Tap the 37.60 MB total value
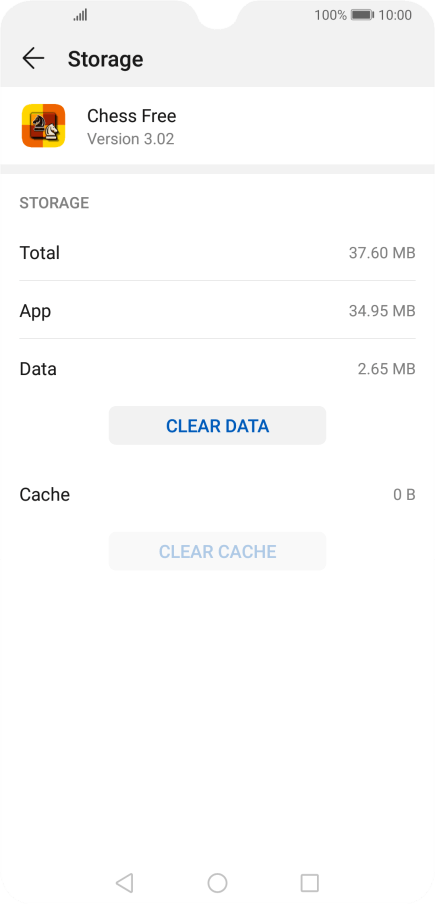 coord(382,253)
